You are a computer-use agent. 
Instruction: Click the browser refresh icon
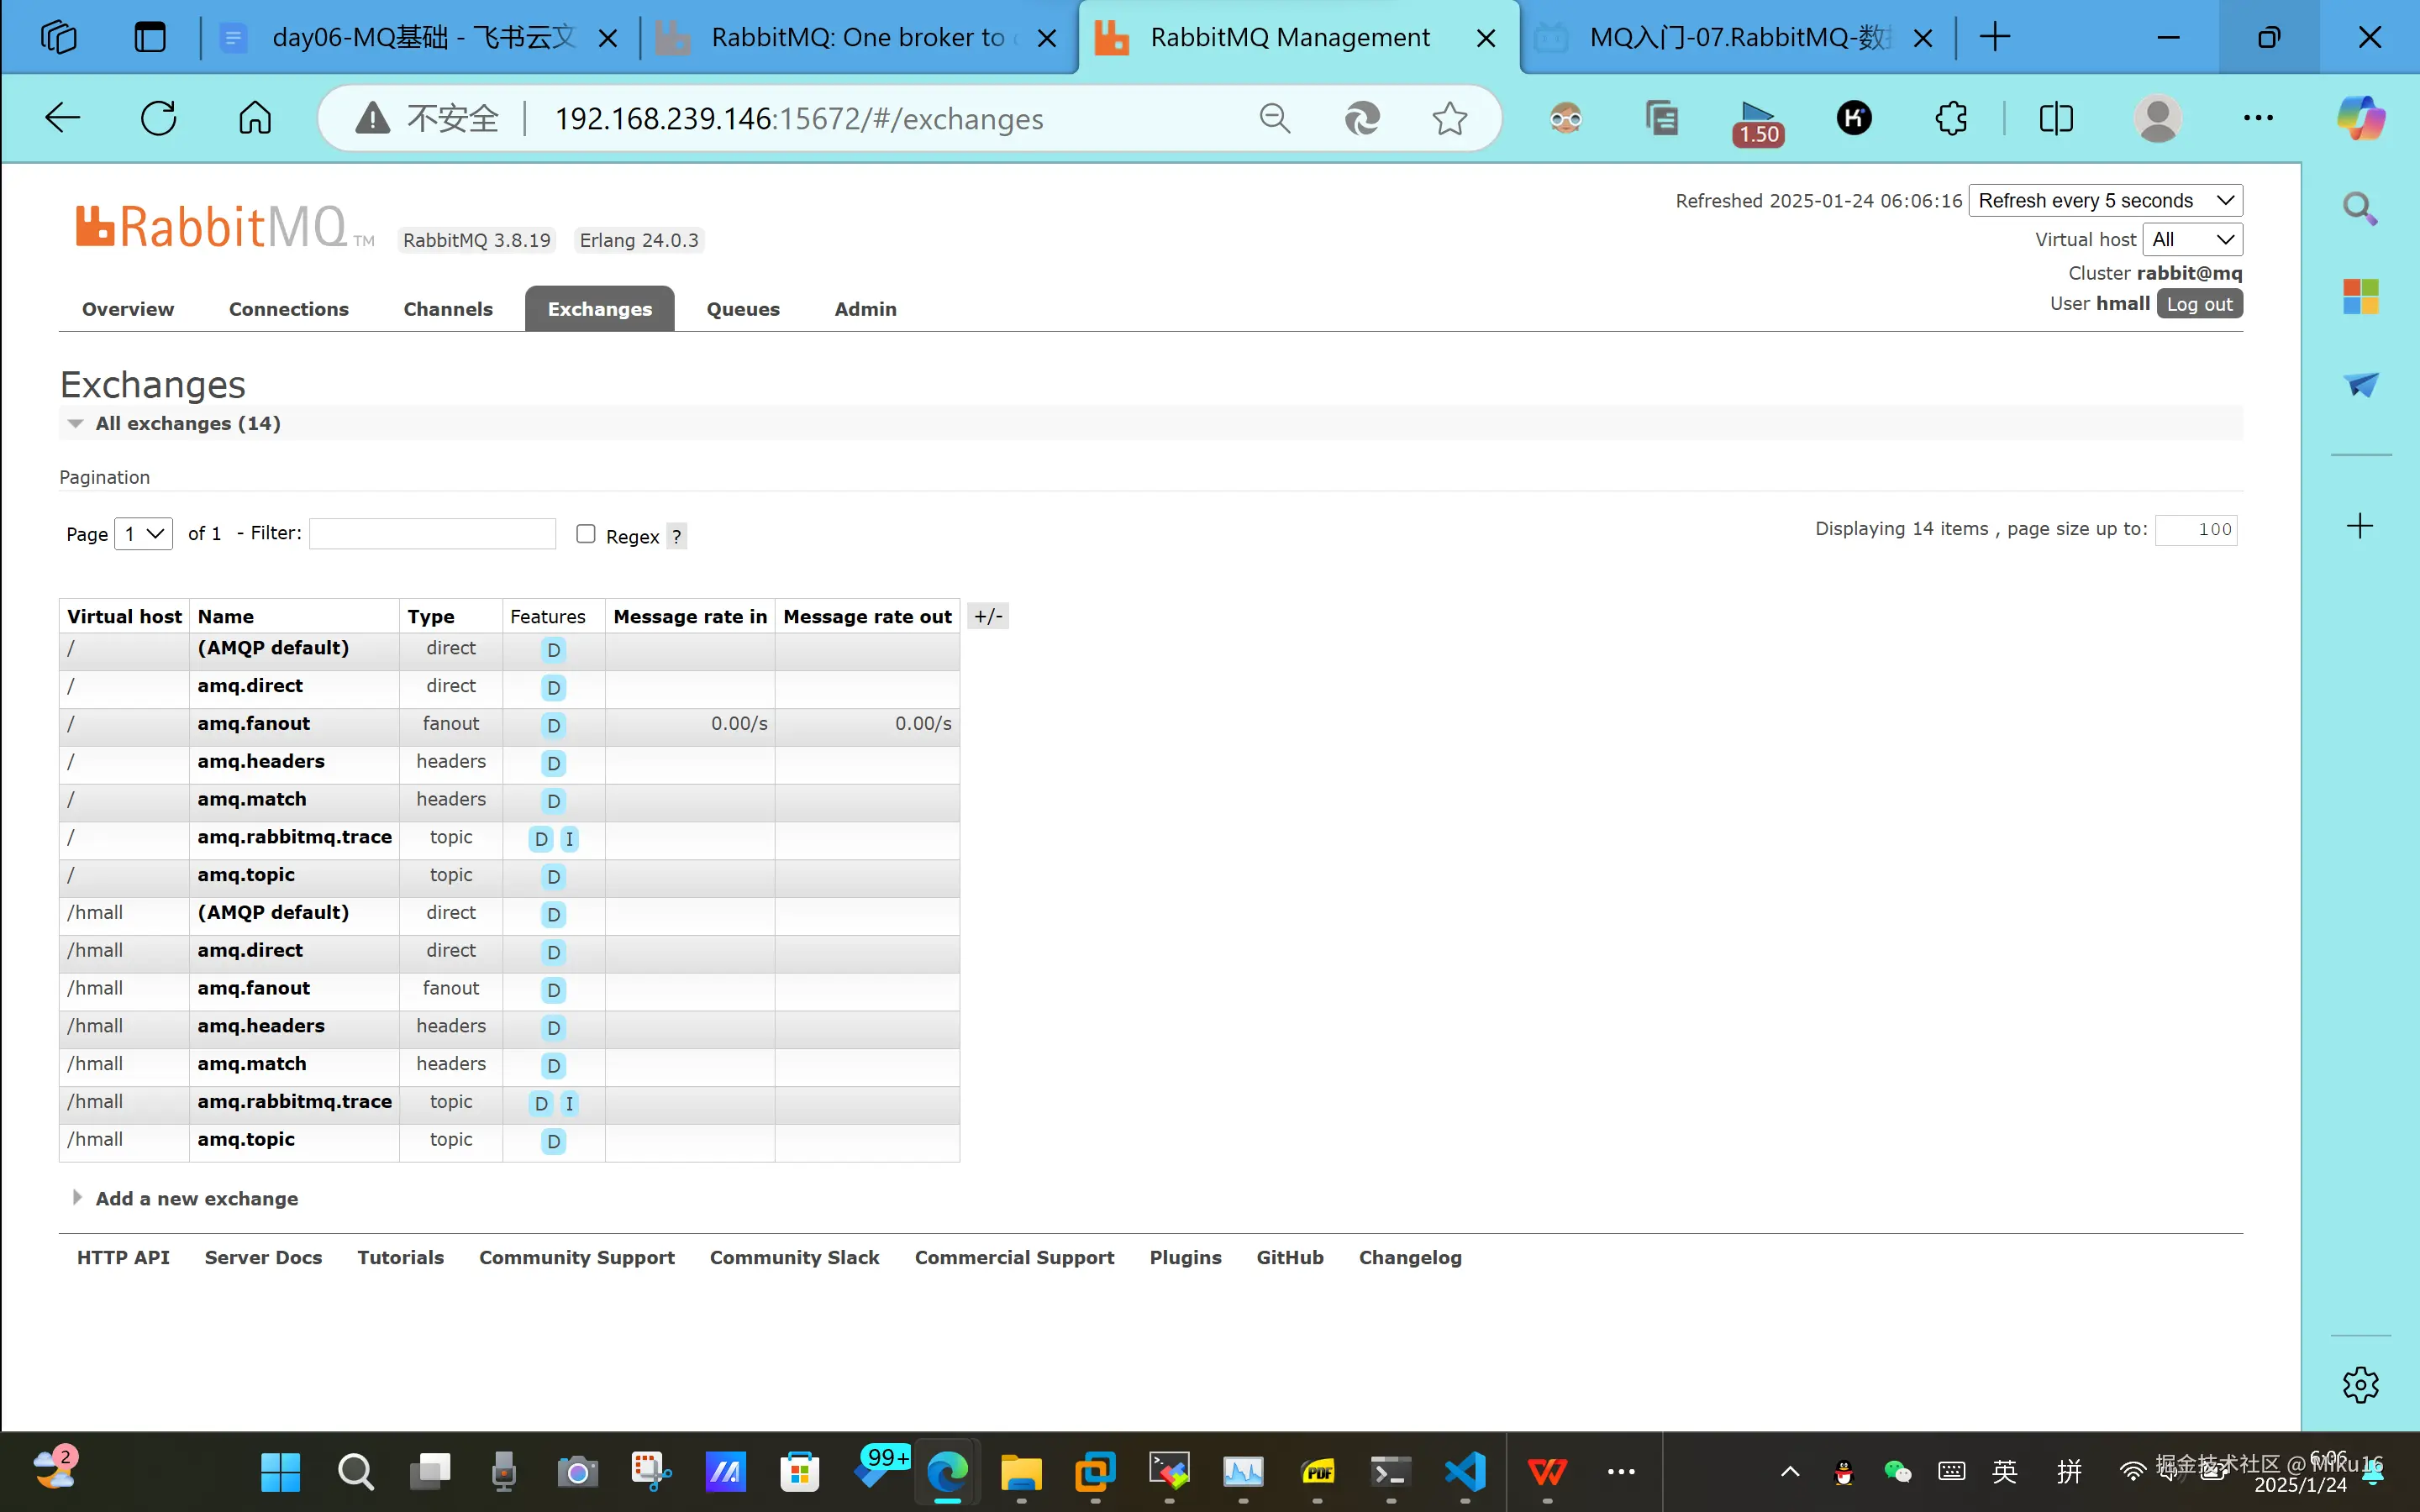point(159,118)
